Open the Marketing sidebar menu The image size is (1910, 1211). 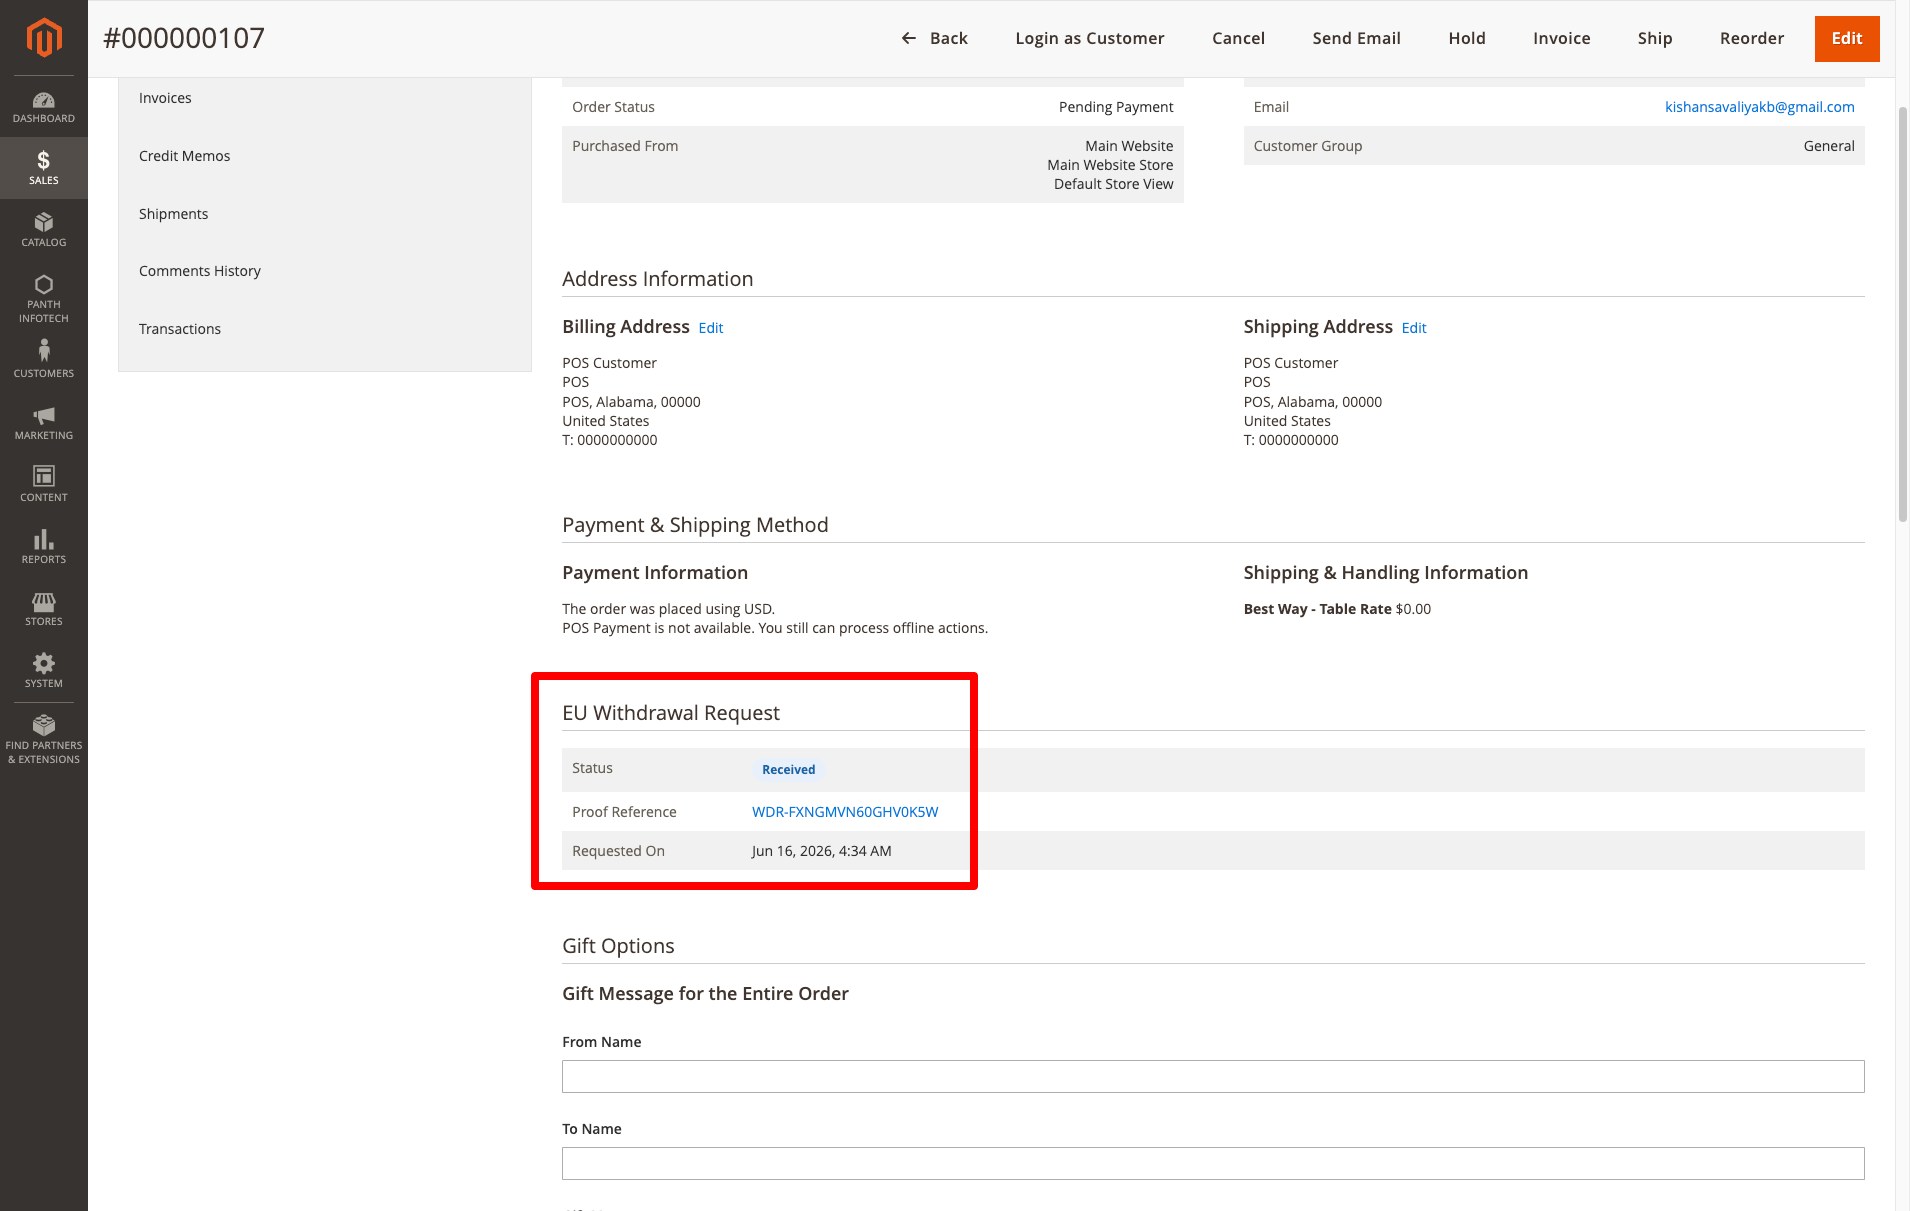point(43,422)
